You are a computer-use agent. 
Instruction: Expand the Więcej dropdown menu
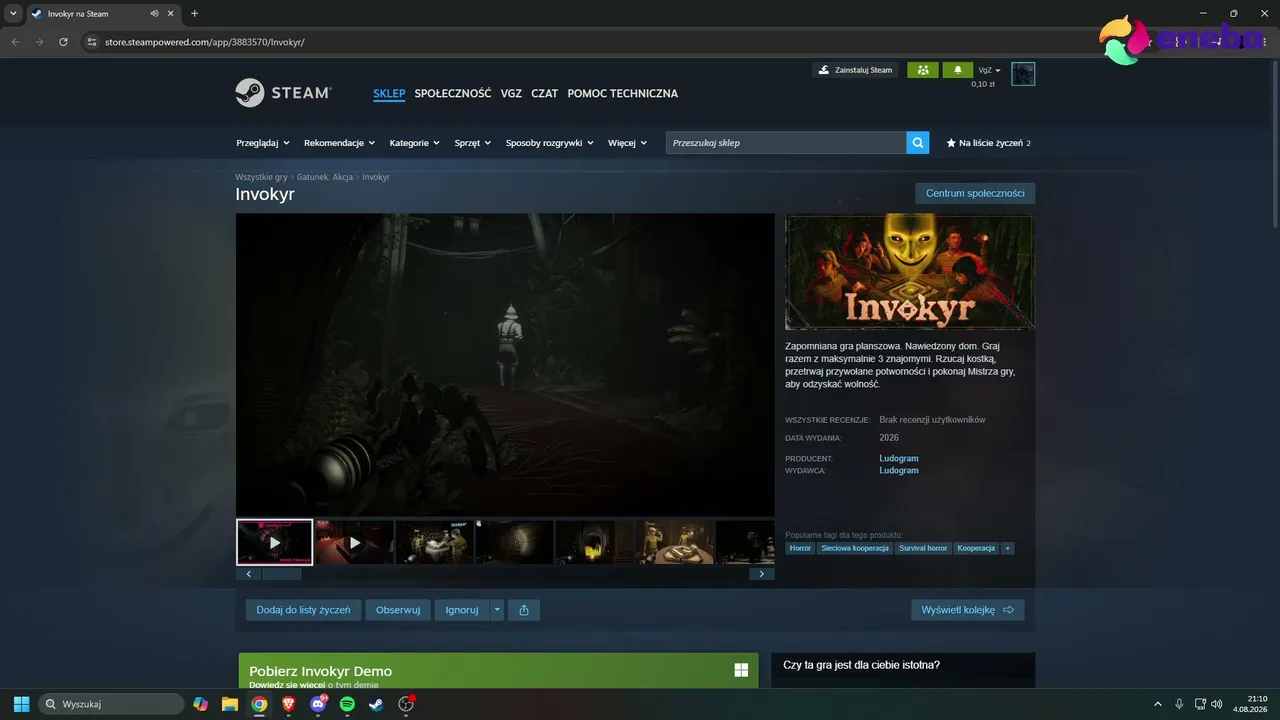pyautogui.click(x=628, y=143)
